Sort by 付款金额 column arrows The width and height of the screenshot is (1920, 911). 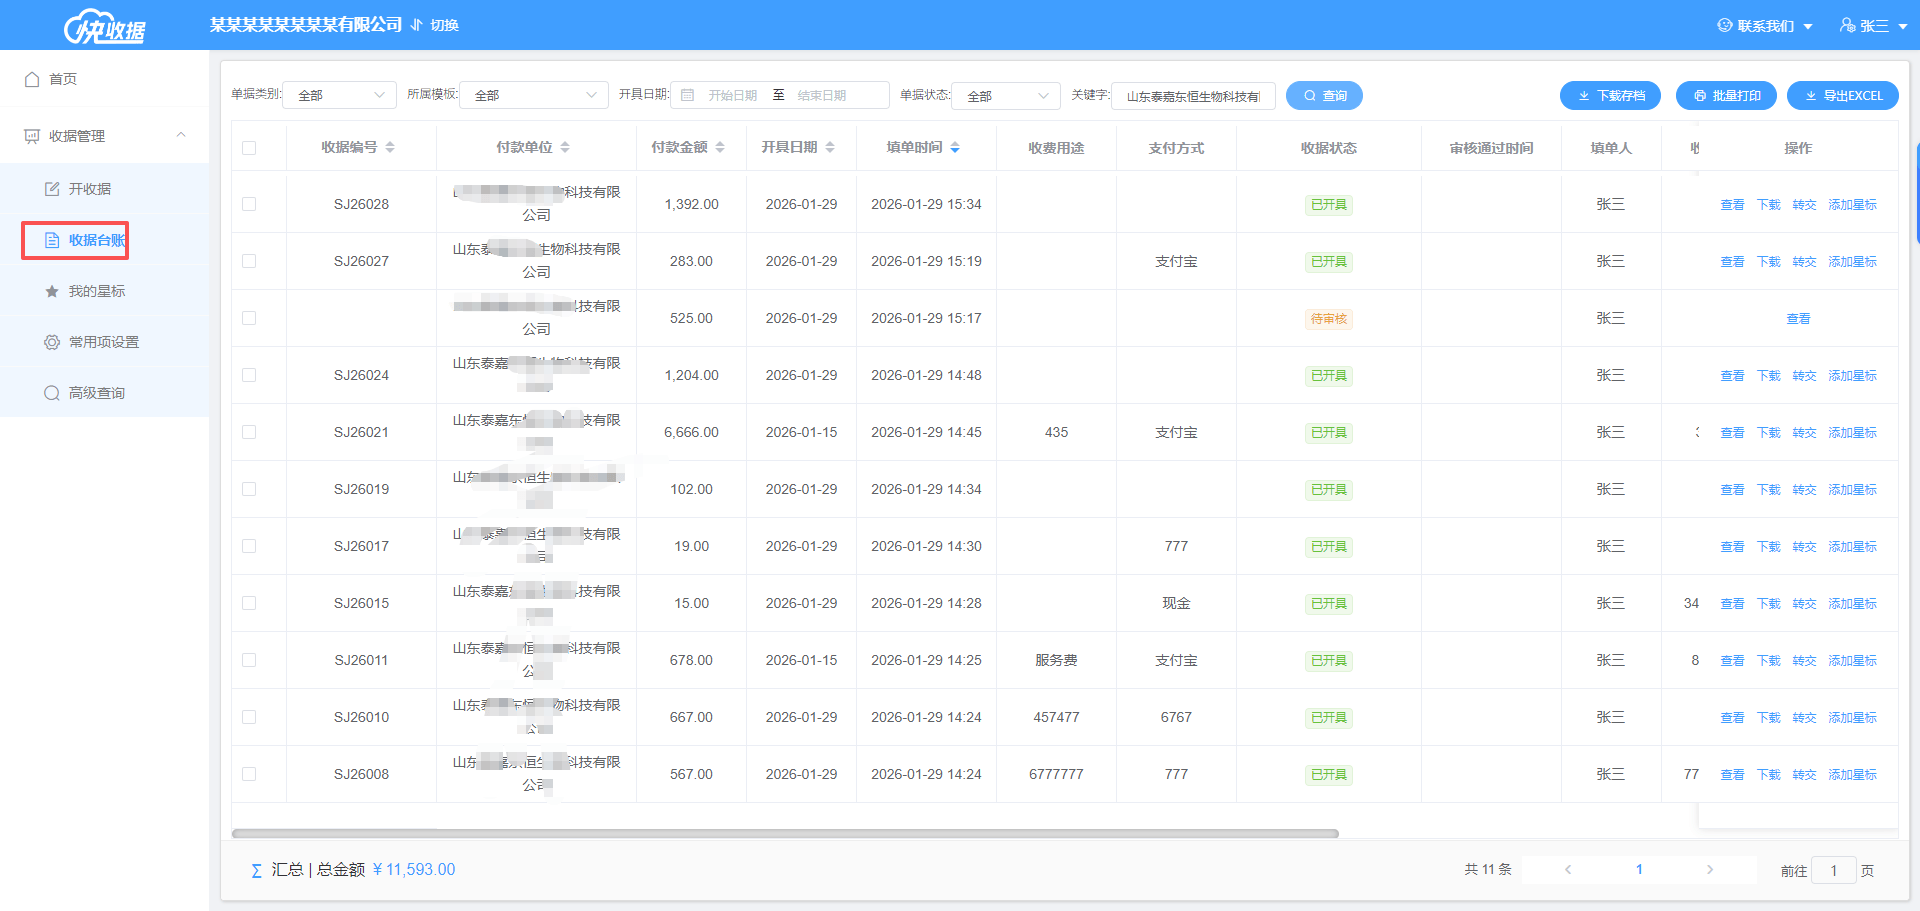click(720, 148)
